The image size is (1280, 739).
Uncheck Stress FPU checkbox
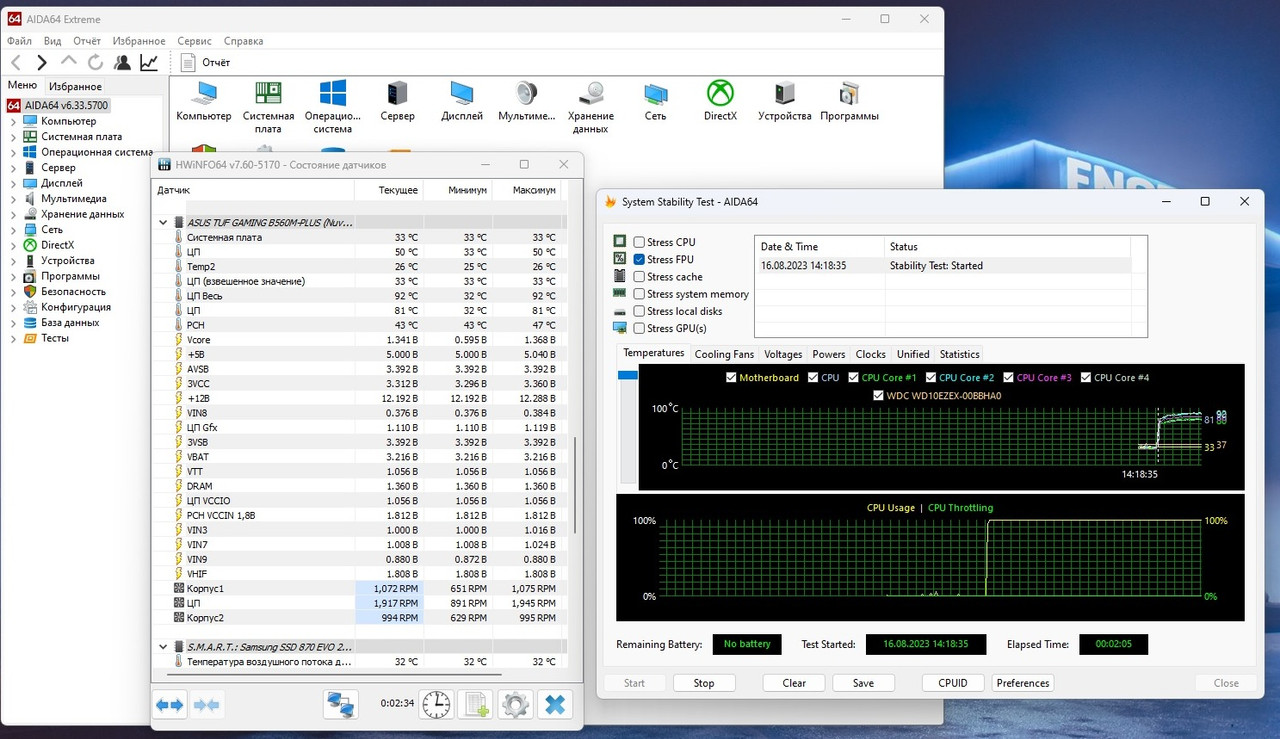click(639, 259)
